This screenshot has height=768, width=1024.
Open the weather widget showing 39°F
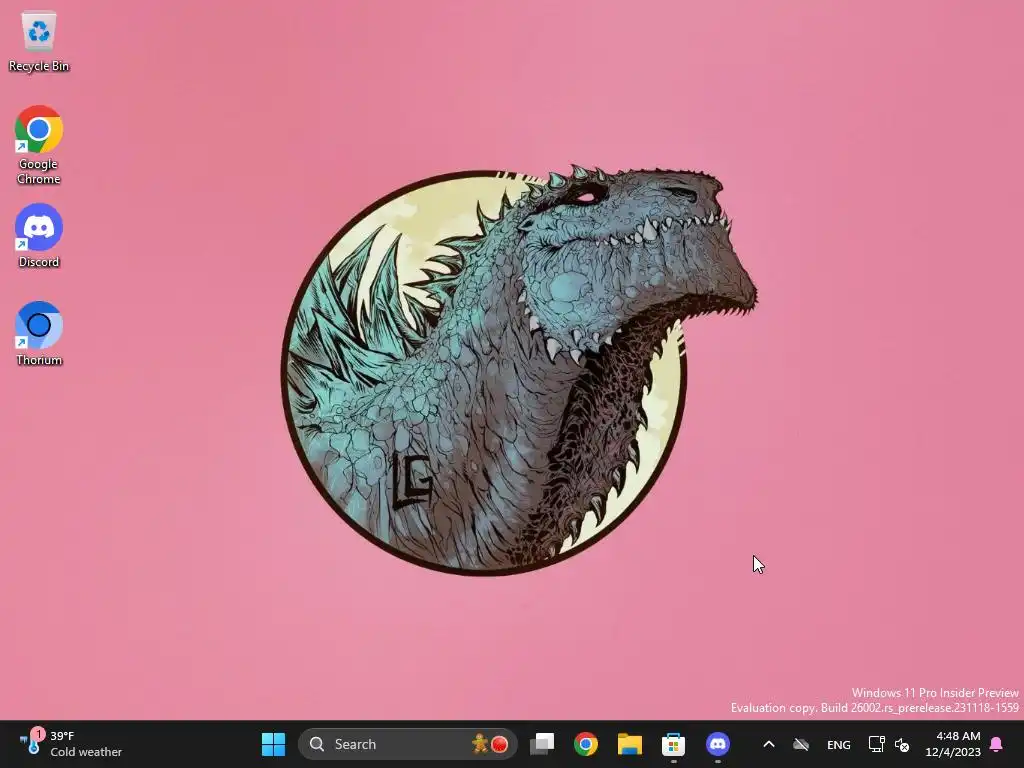coord(70,744)
